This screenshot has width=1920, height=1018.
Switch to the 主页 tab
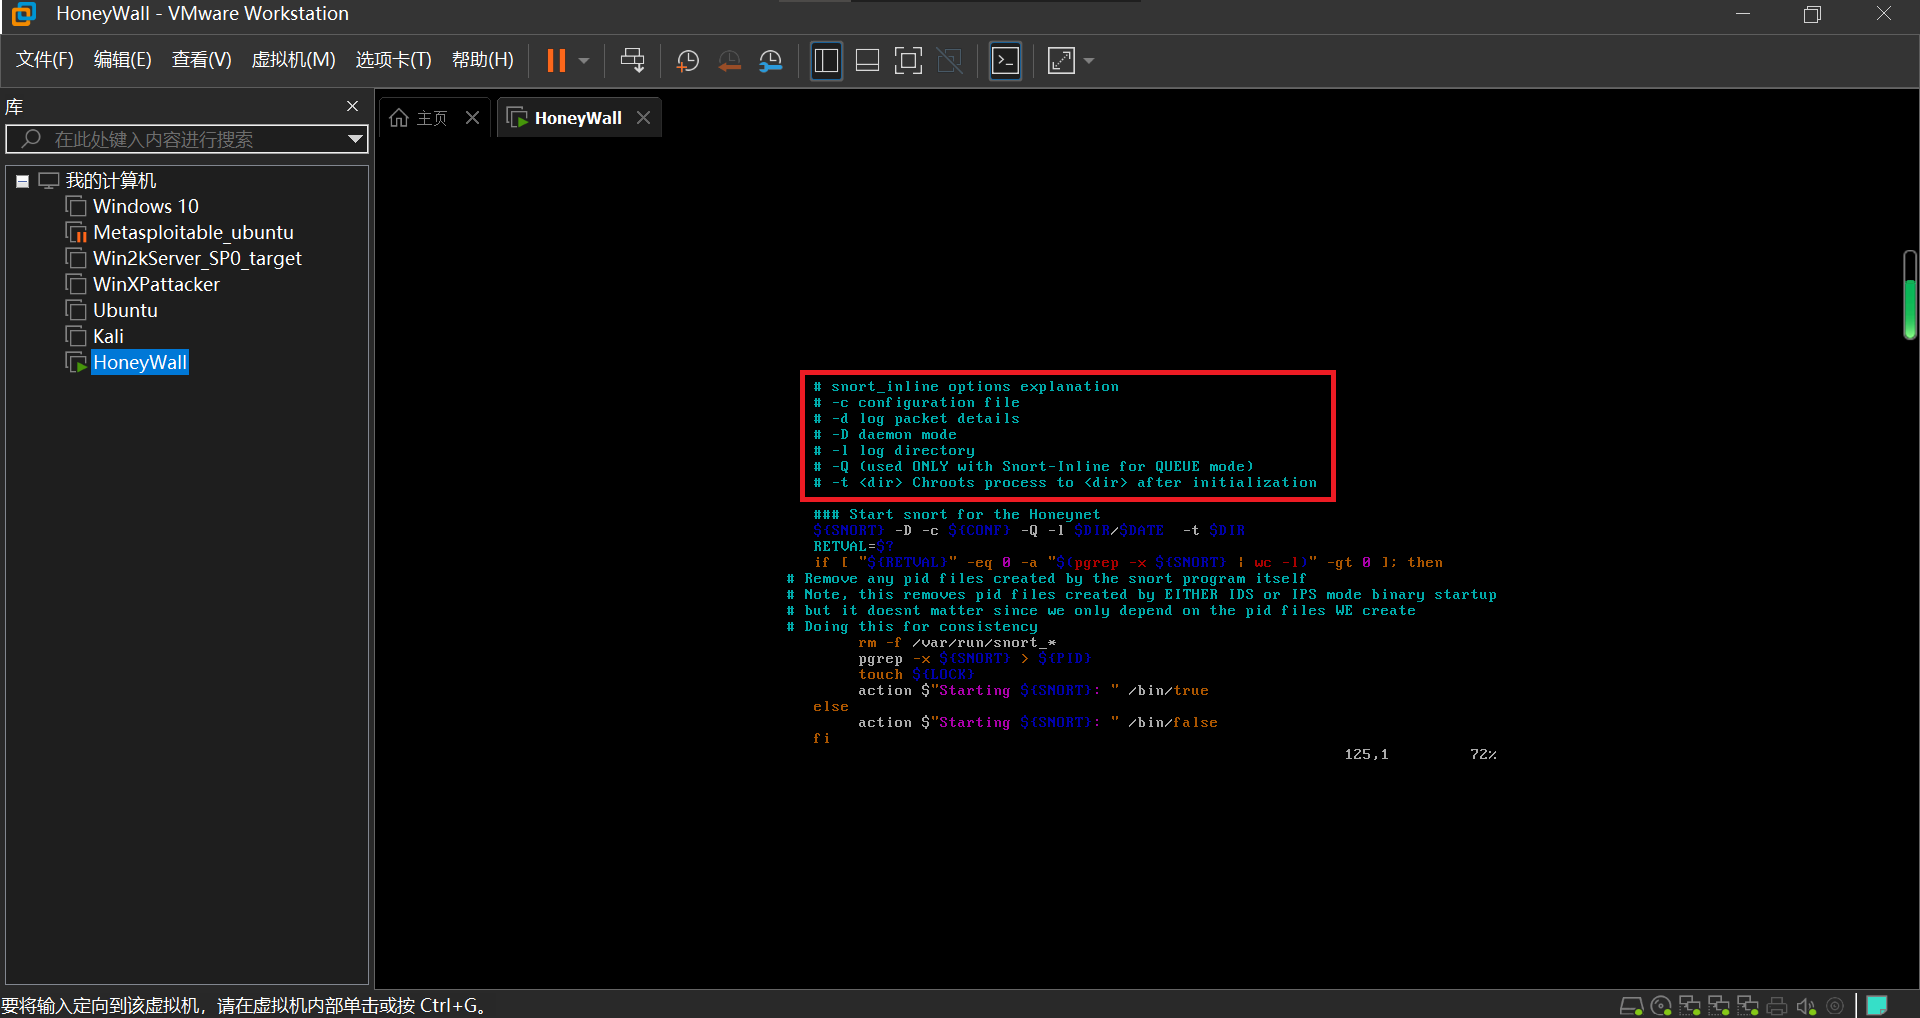[432, 118]
